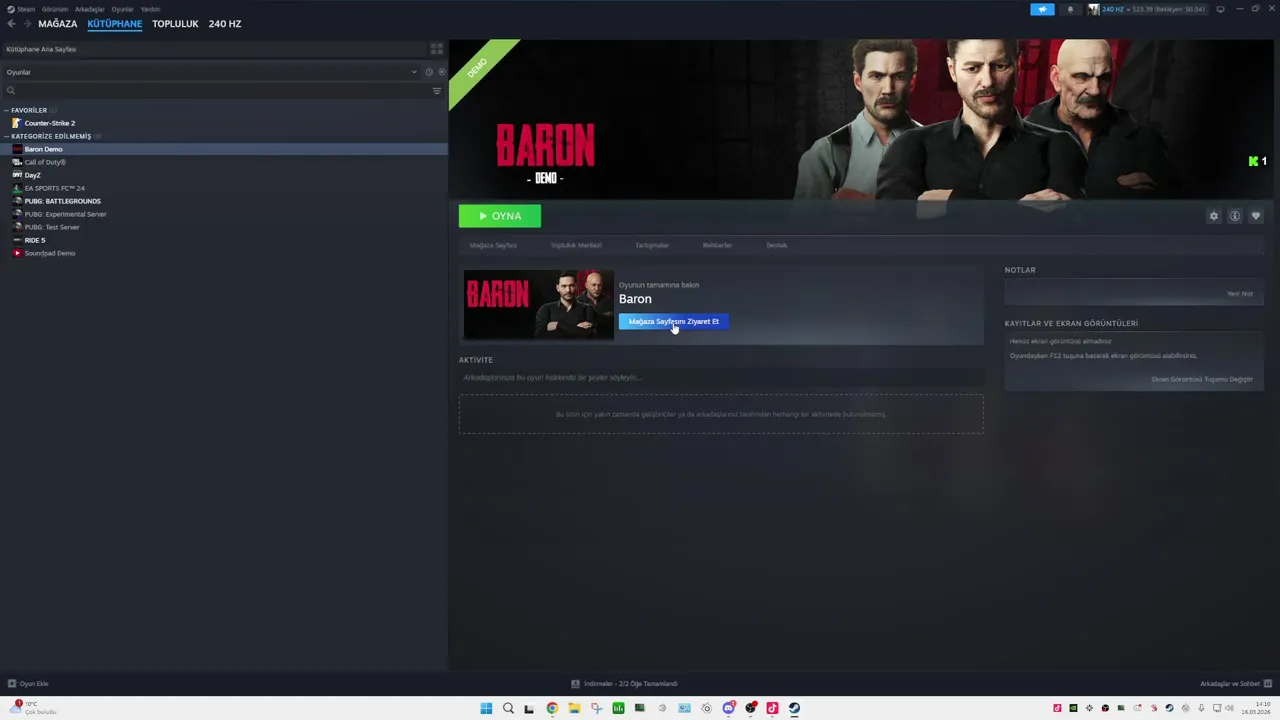Click the activity comment input field

coord(721,377)
